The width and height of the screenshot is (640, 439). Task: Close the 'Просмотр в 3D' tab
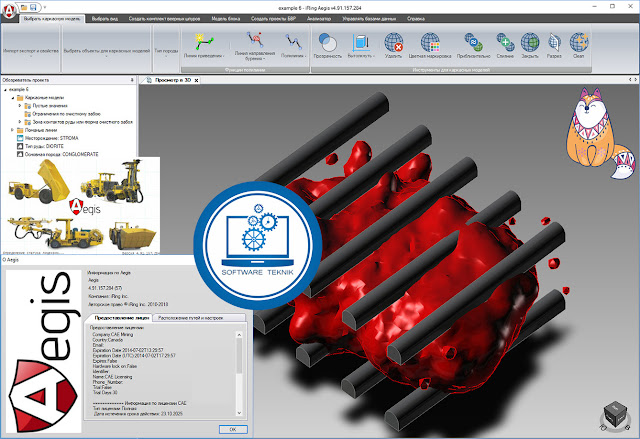[196, 80]
